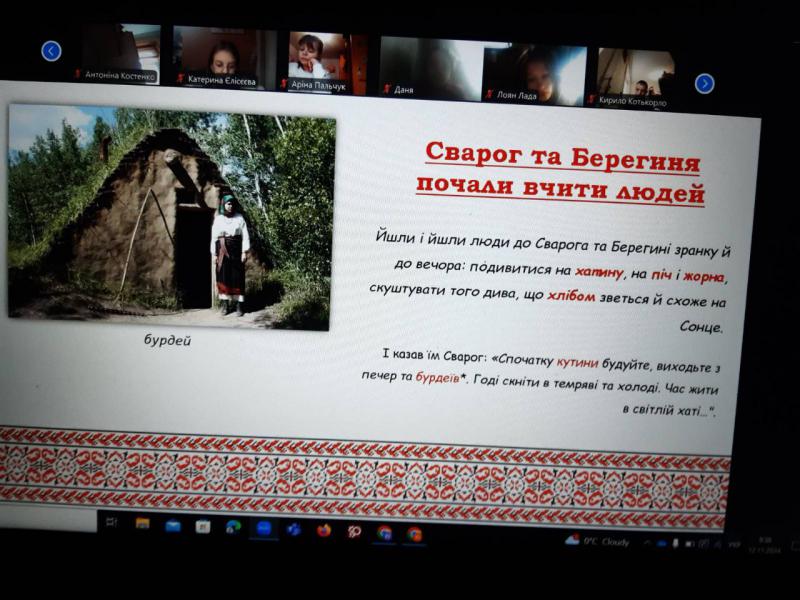Click the бурдей photo on the slide

click(172, 217)
